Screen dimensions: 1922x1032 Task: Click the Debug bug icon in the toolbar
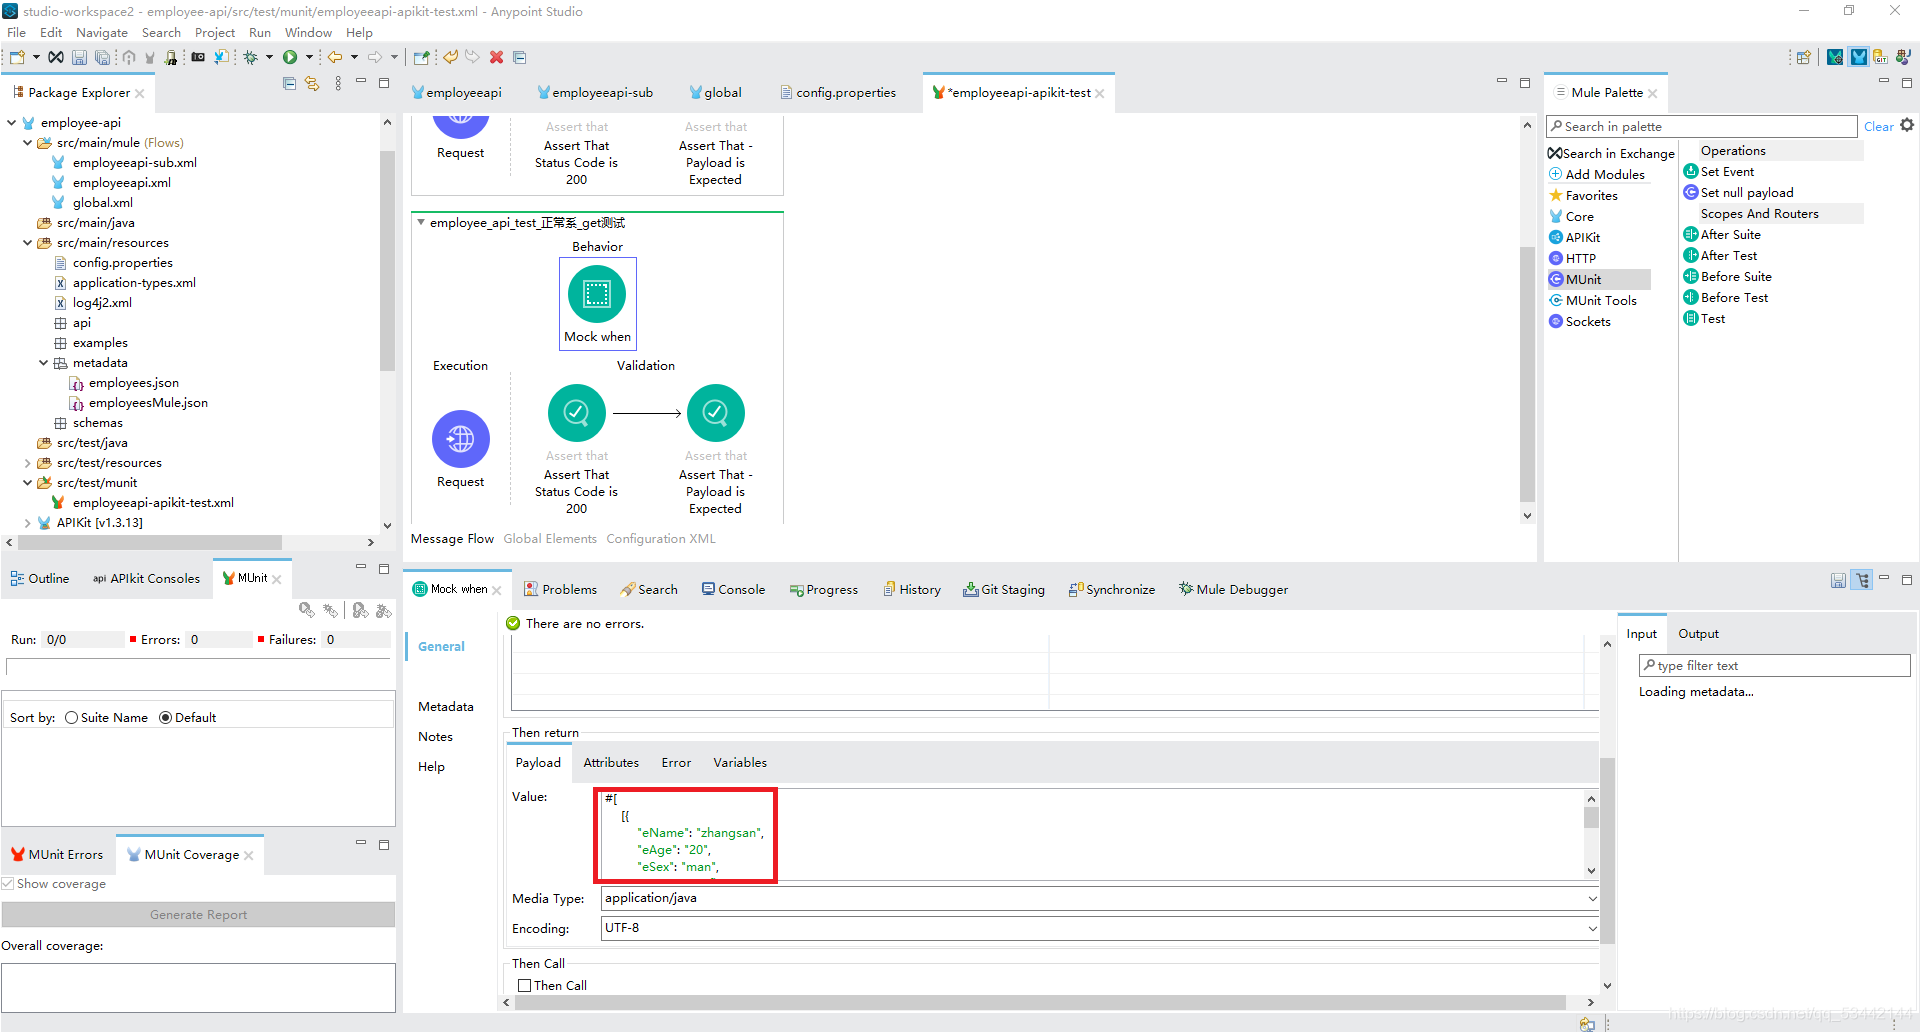(x=251, y=57)
